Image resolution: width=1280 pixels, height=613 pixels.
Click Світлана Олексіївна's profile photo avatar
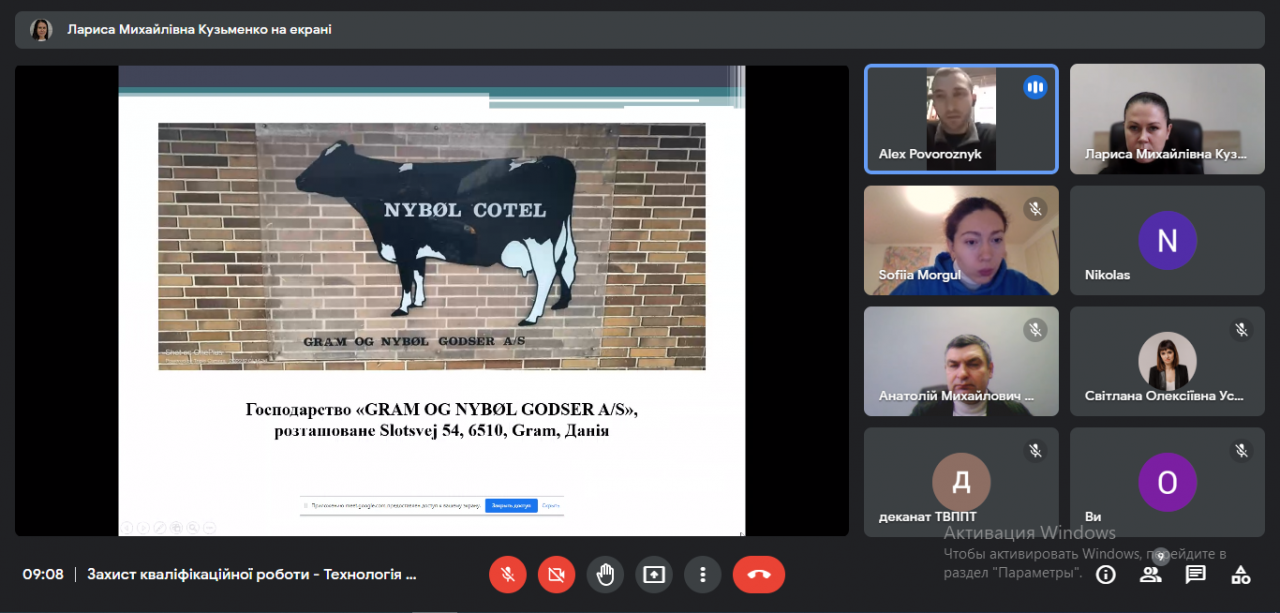[1167, 361]
